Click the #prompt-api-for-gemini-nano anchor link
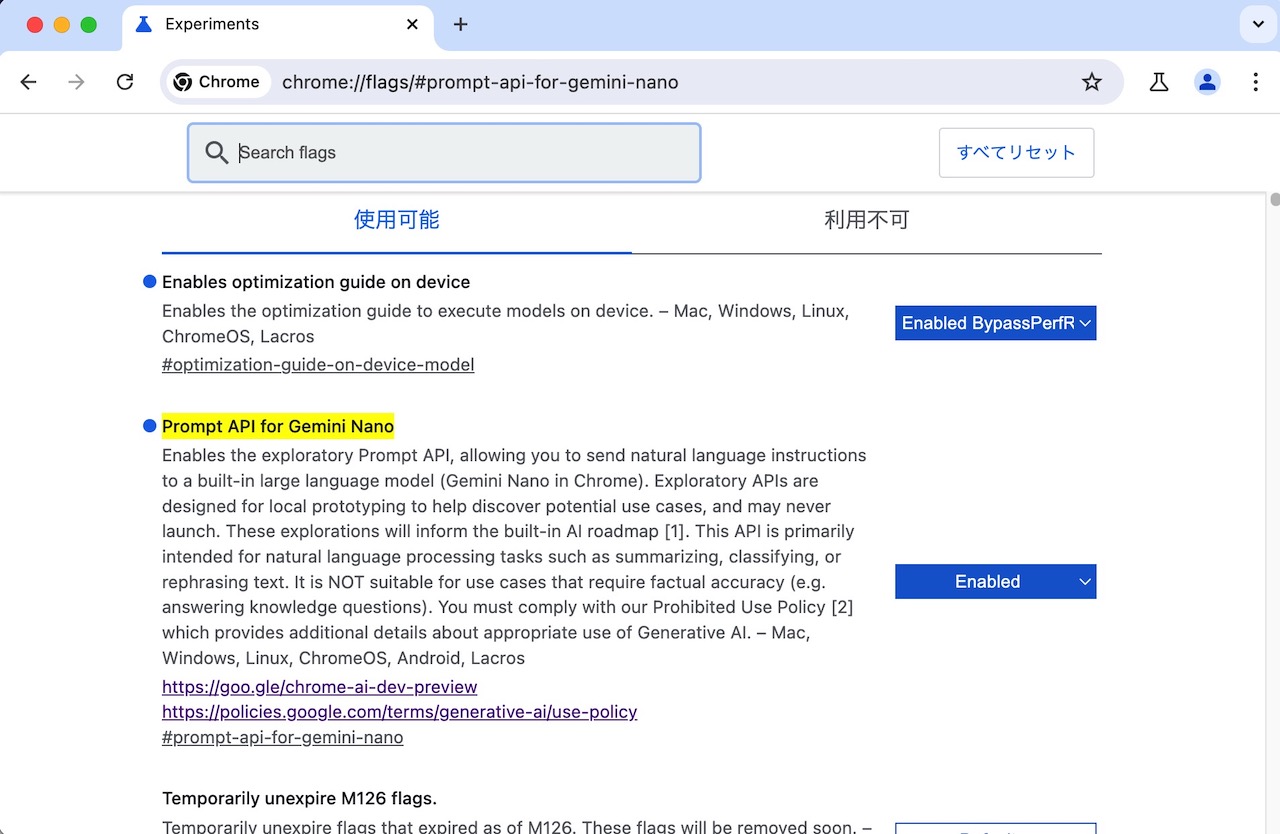 (x=283, y=738)
